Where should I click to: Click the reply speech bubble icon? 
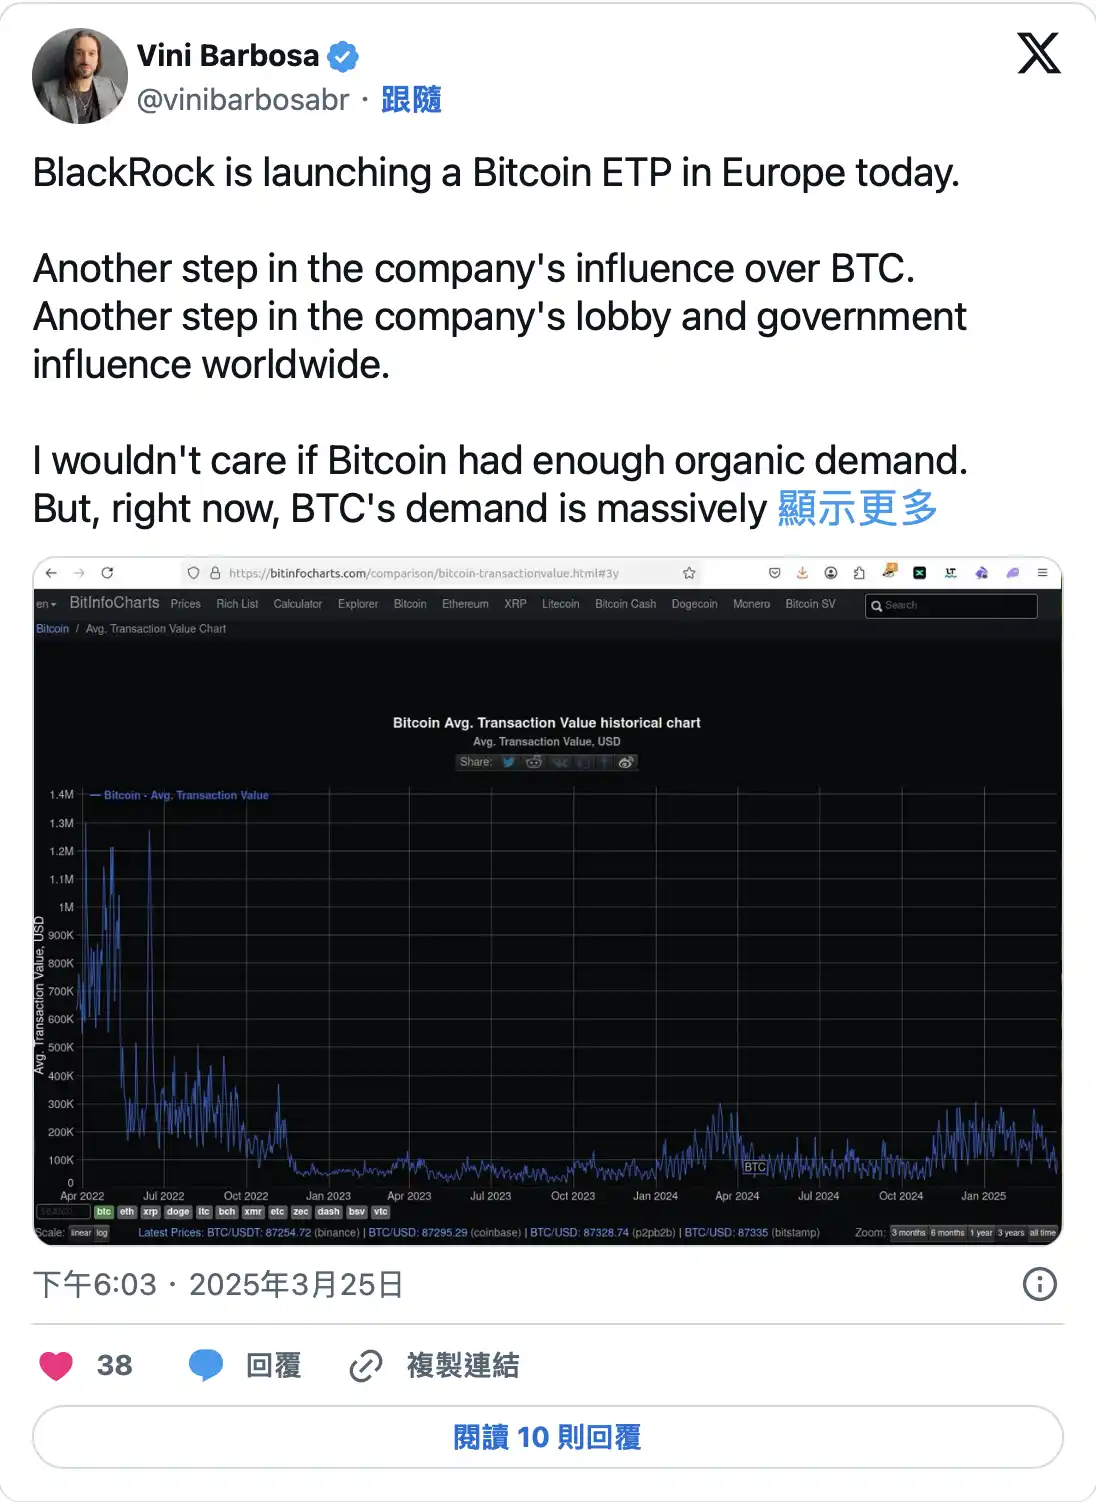[206, 1365]
